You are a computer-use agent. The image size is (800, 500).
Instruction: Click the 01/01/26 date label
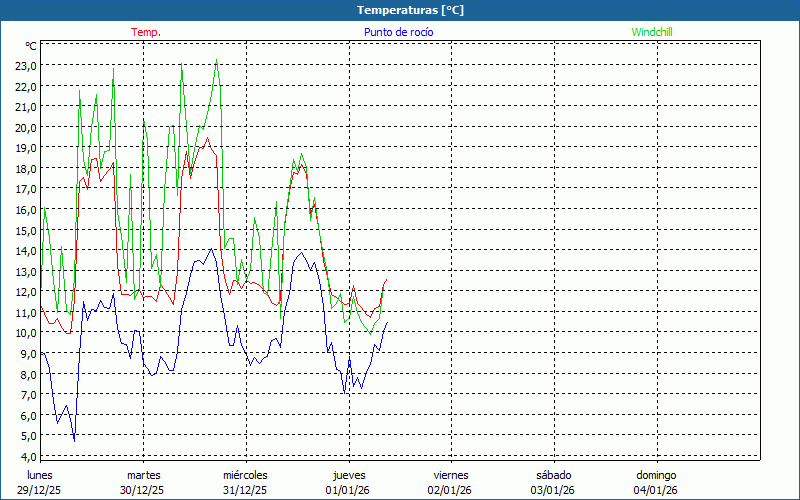348,490
